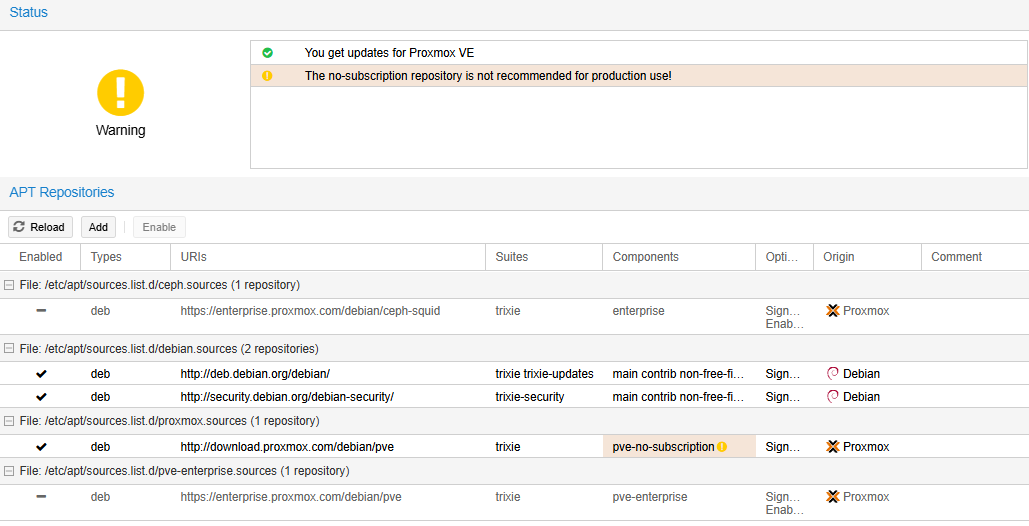This screenshot has height=526, width=1029.
Task: Click options cell in pve-enterprise row
Action: coord(784,504)
